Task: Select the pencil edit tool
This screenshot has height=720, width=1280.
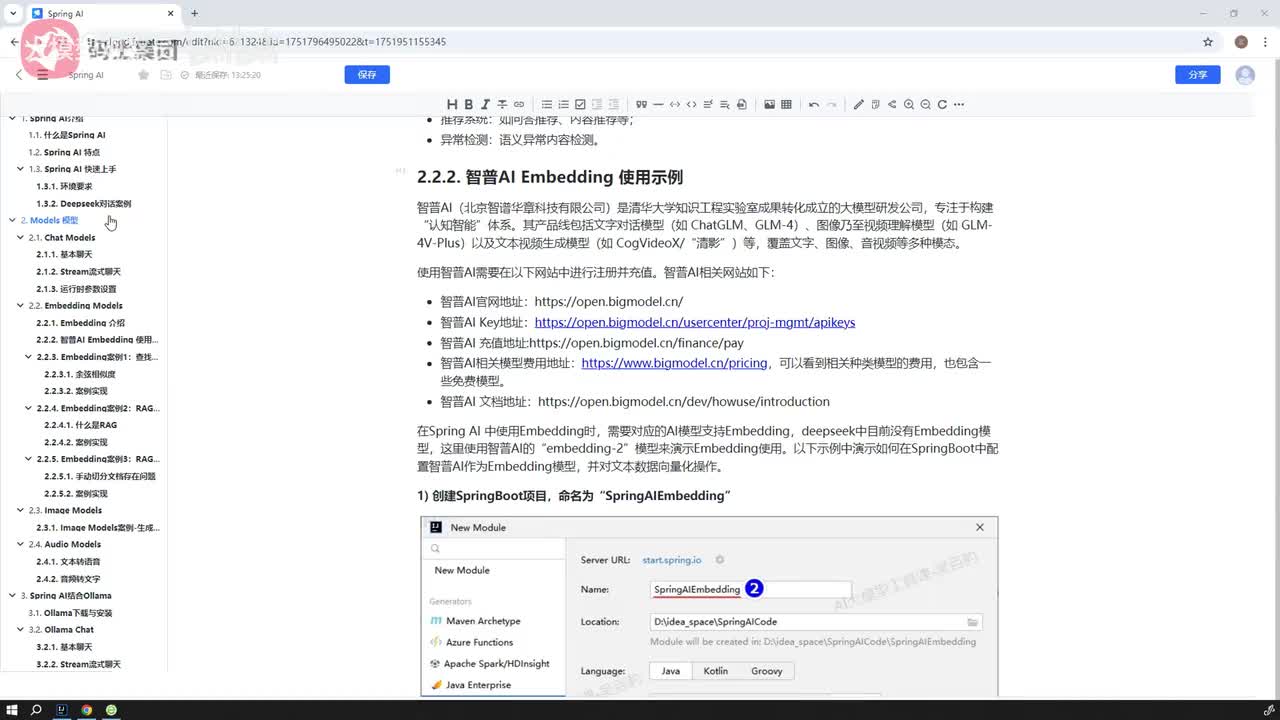Action: pos(859,104)
